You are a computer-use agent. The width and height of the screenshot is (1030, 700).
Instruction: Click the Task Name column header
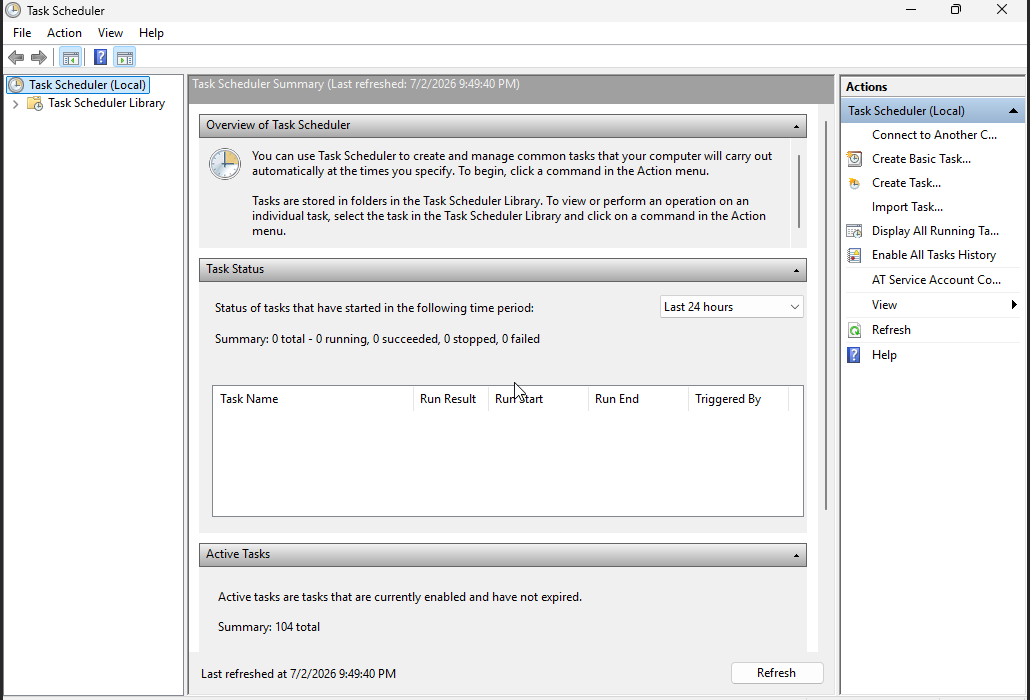pos(313,399)
